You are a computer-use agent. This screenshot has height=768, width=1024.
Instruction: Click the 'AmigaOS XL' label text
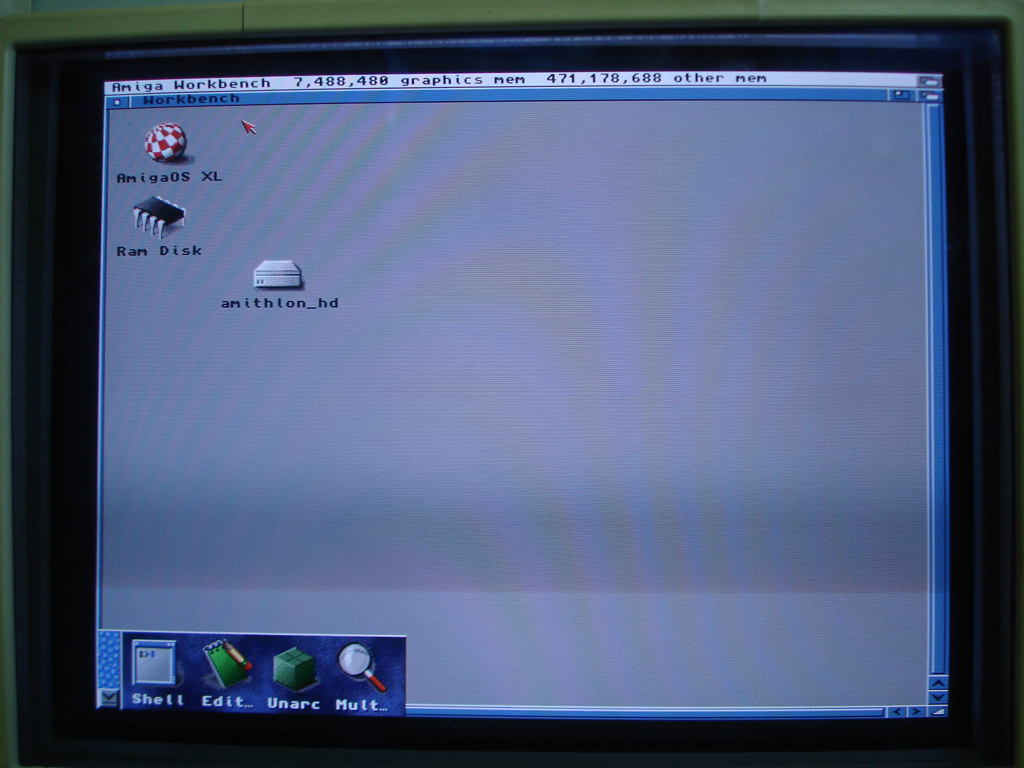coord(169,177)
